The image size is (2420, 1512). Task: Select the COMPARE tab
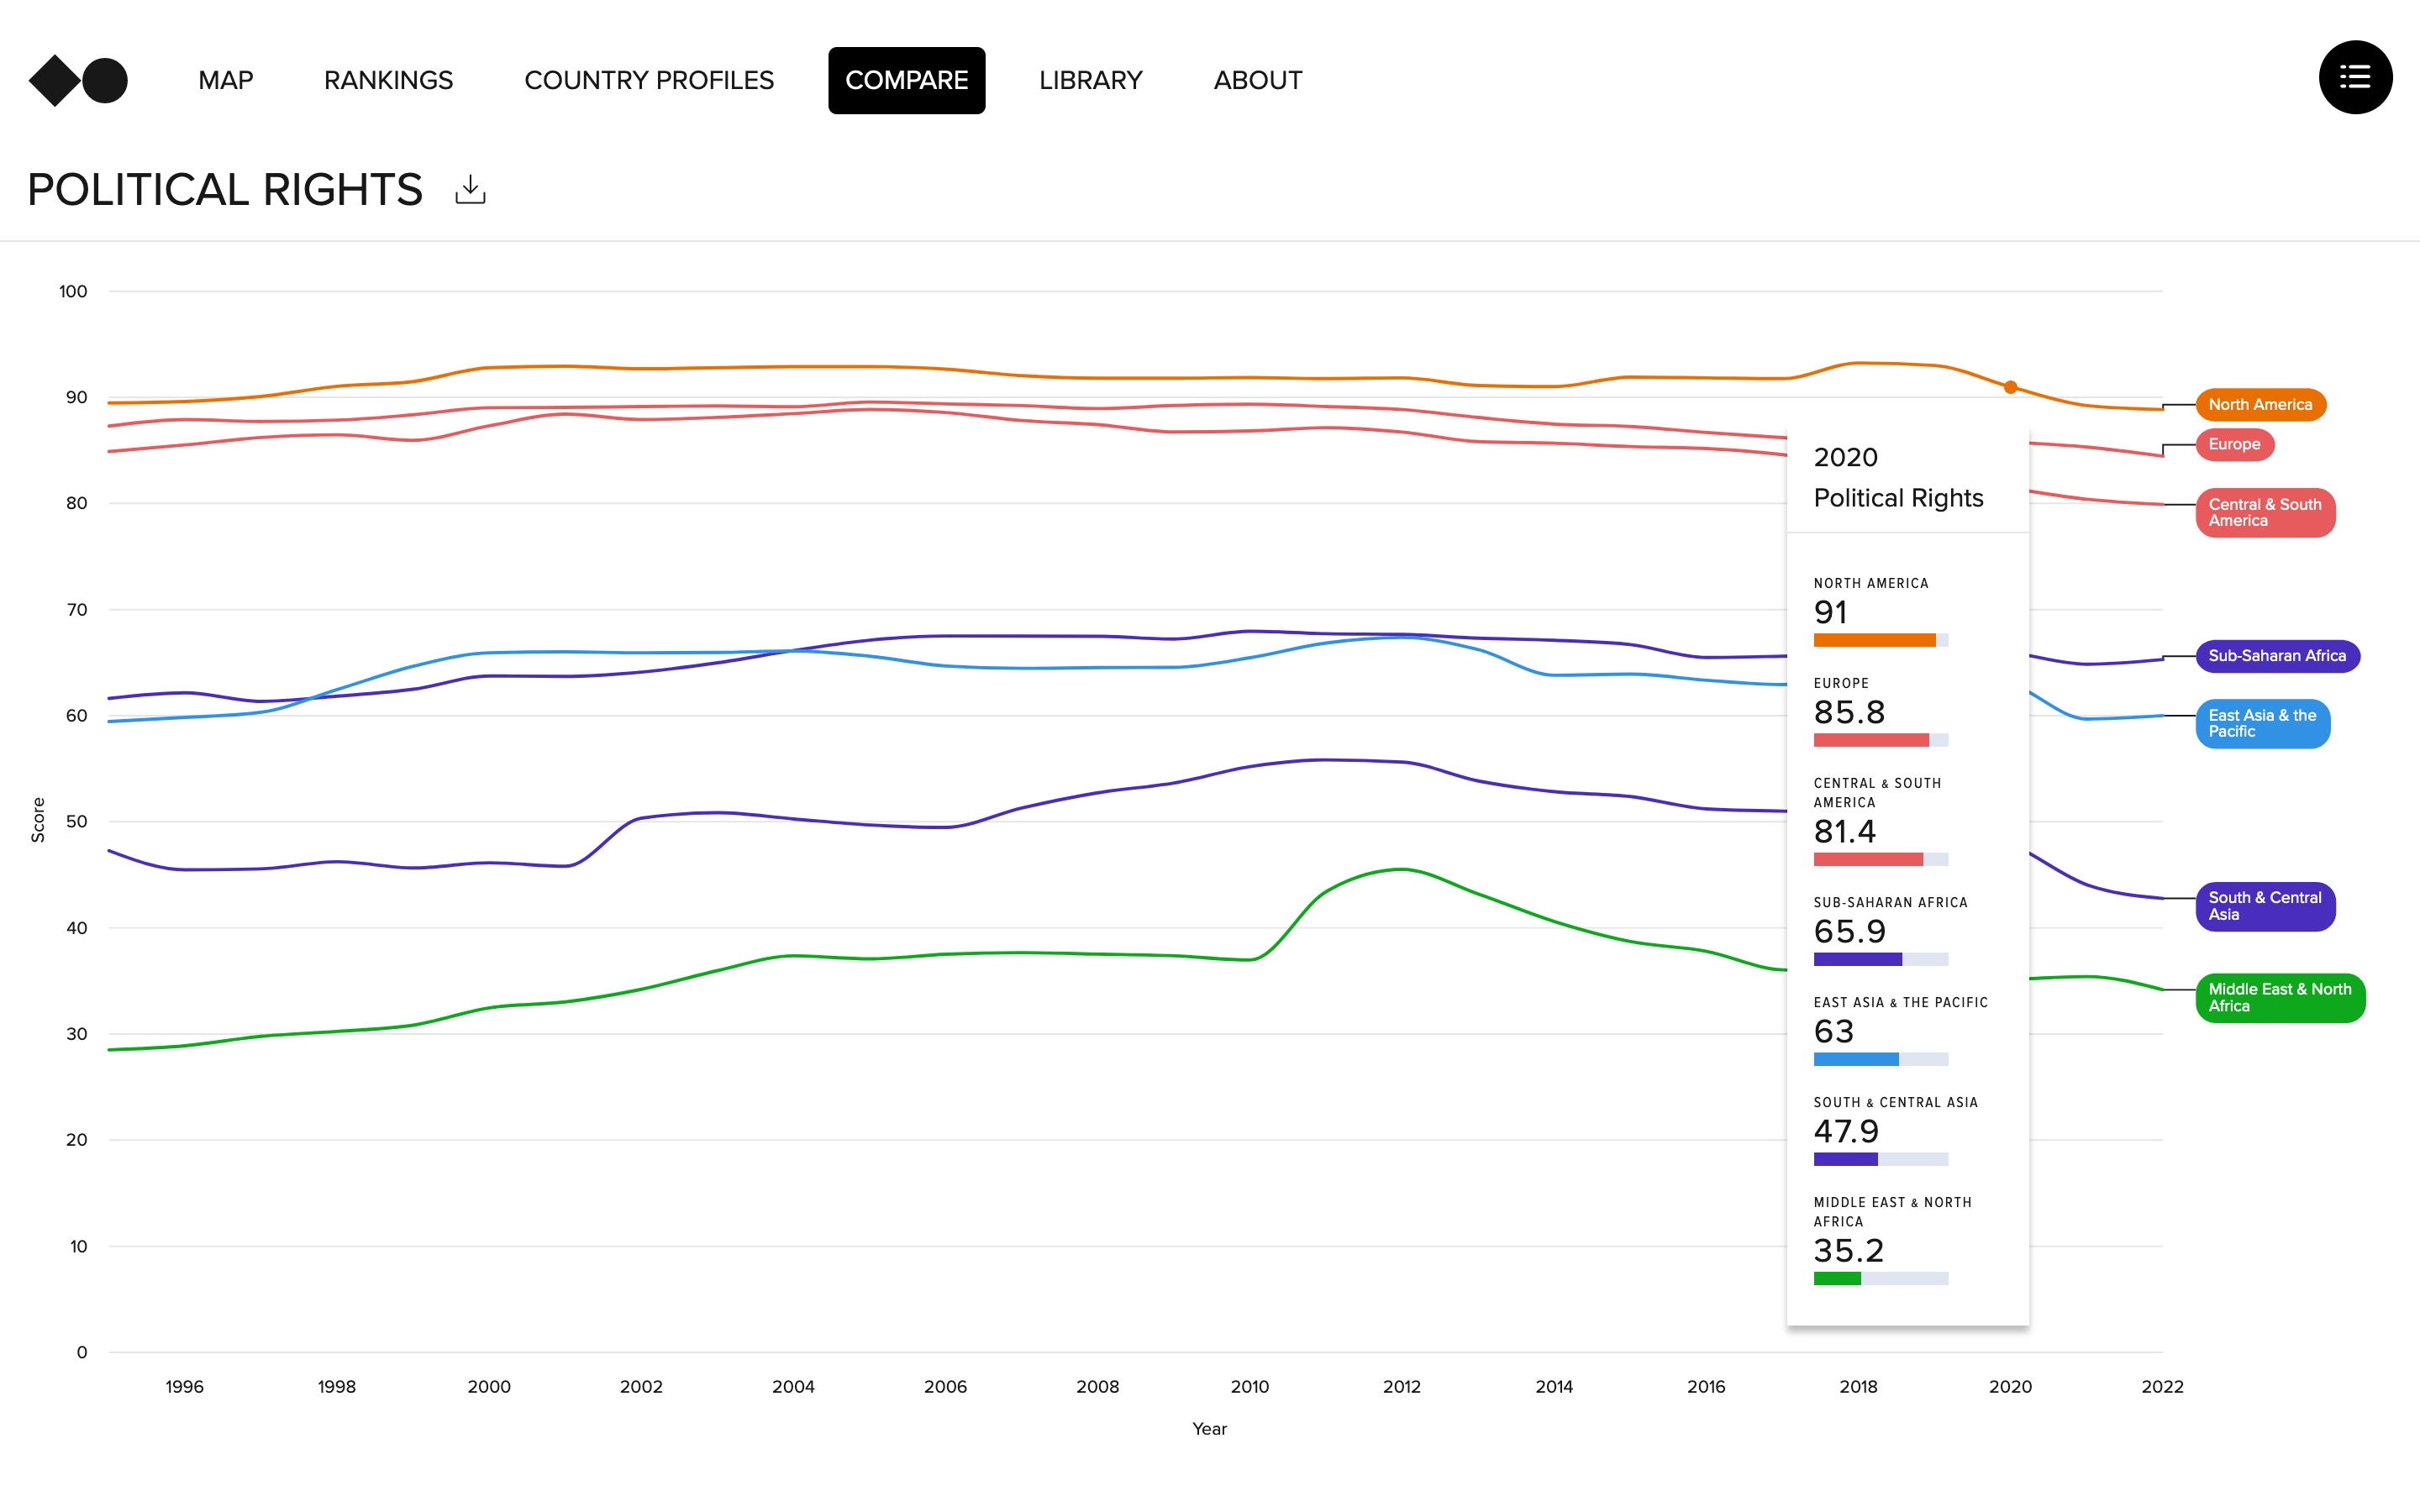tap(906, 80)
